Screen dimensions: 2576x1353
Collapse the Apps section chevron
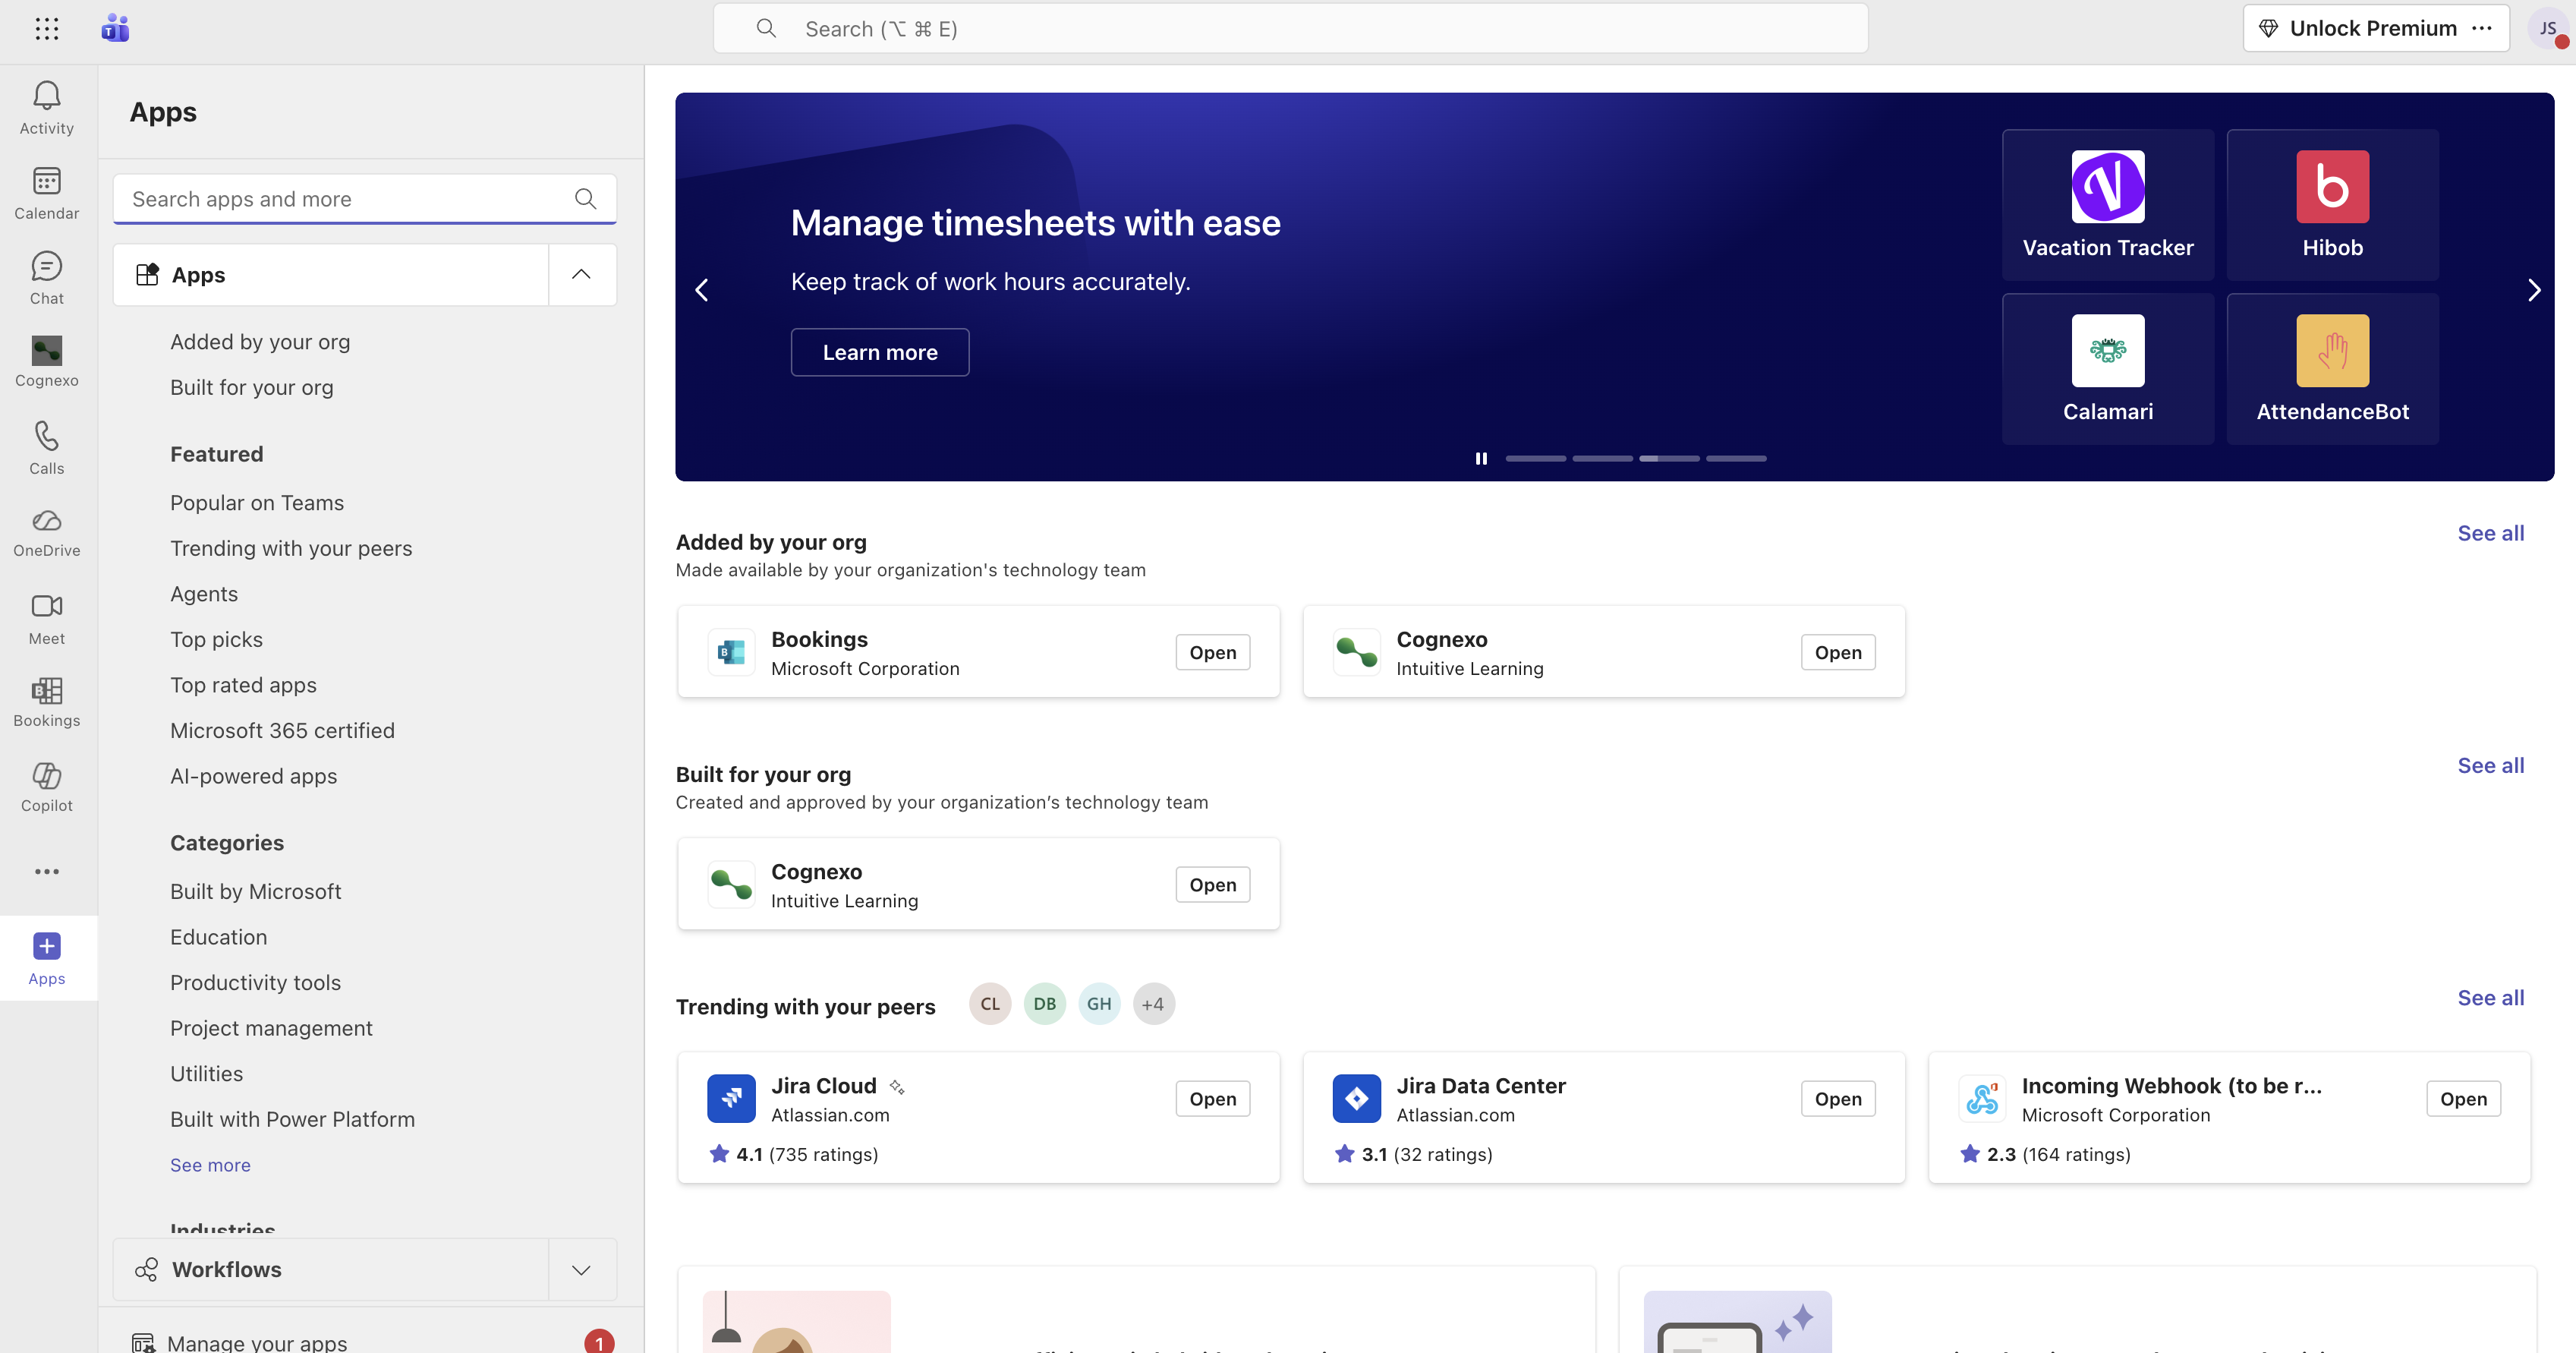(x=581, y=274)
